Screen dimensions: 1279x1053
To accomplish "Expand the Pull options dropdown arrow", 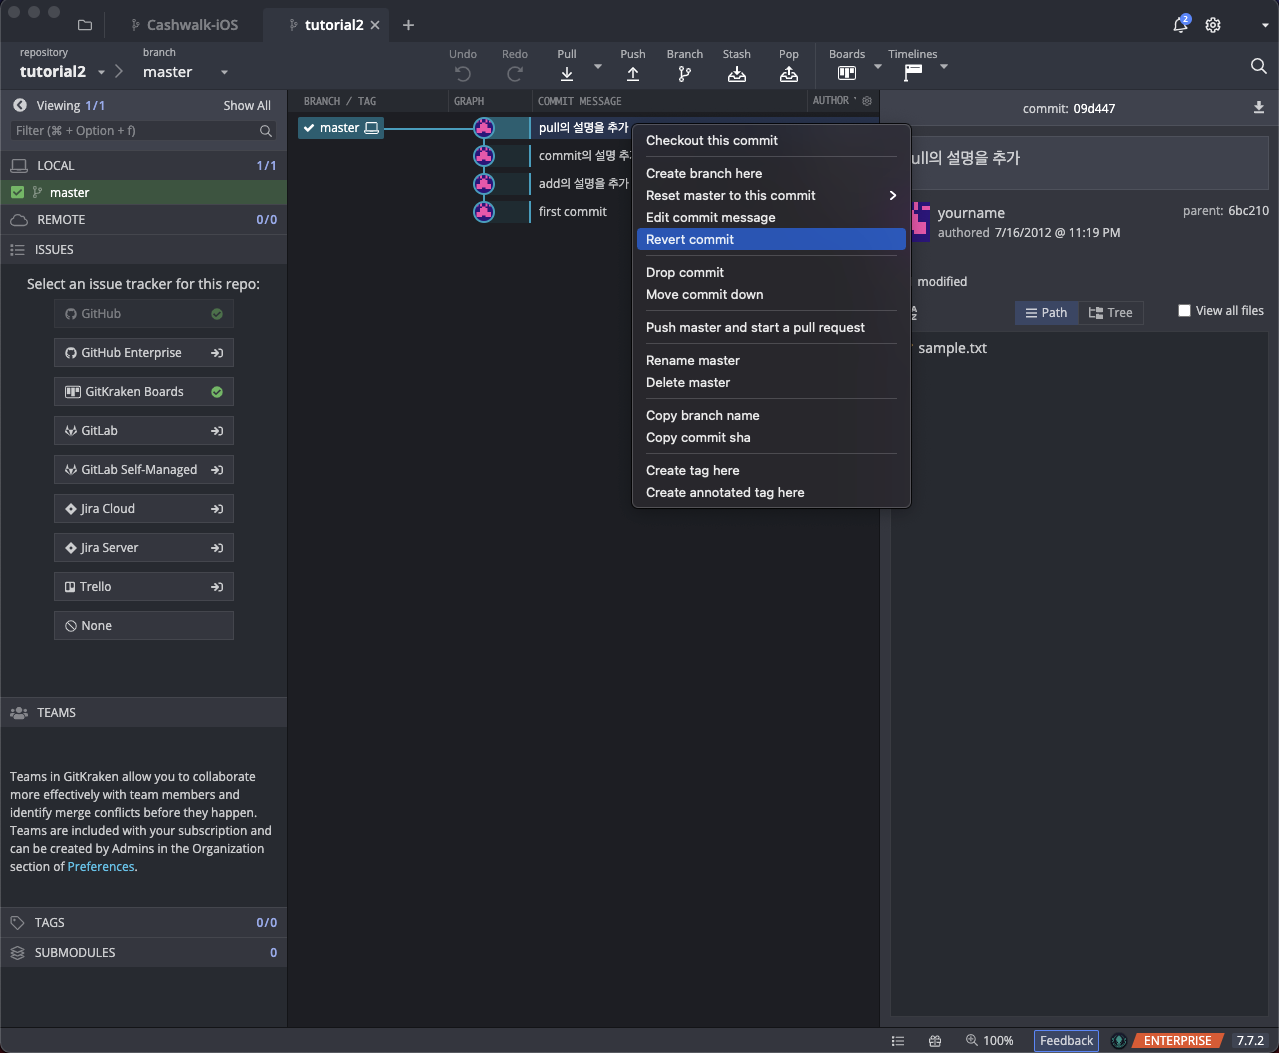I will [x=598, y=67].
